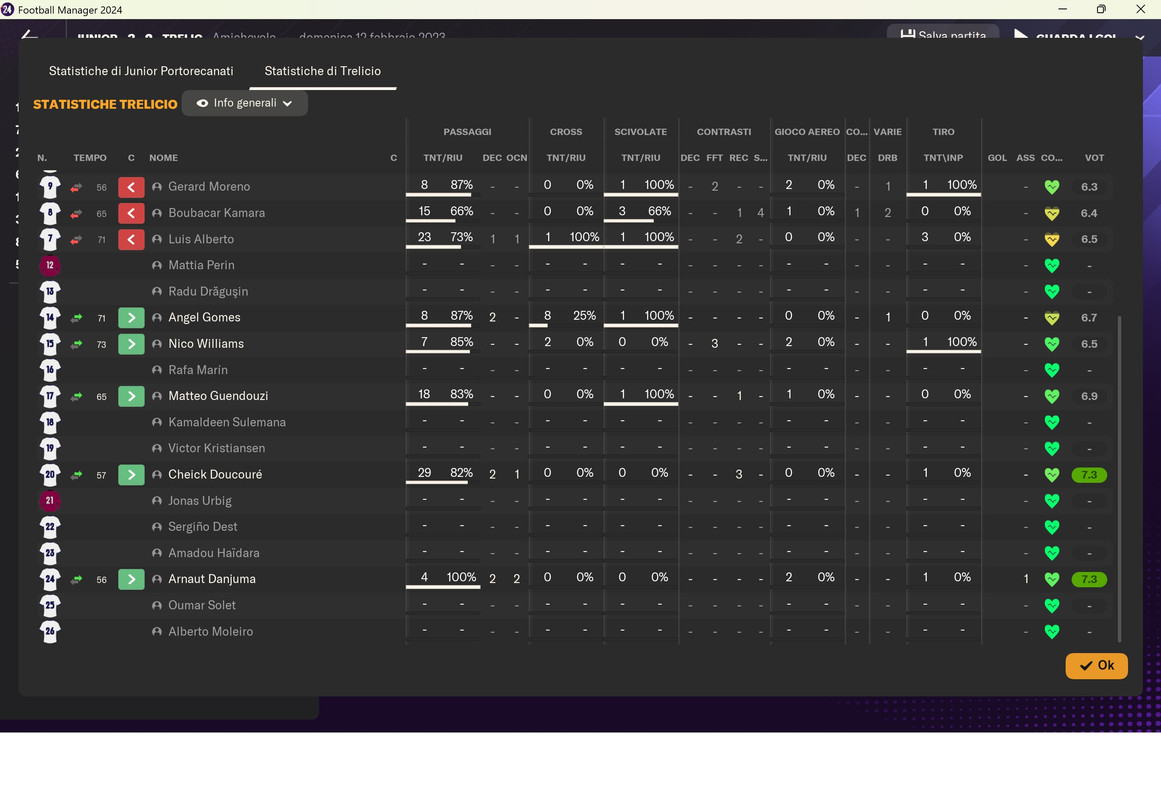Open player Kamaldeen Sulemana
The width and height of the screenshot is (1161, 800).
point(227,422)
